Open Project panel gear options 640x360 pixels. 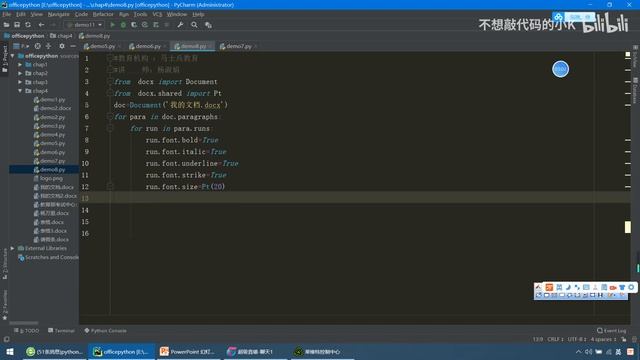[62, 47]
